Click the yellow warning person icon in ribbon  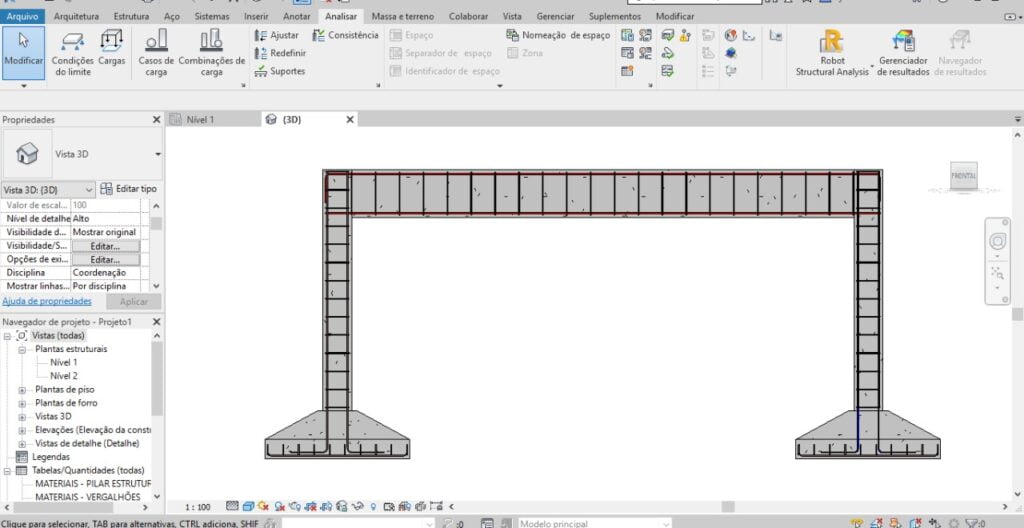tap(684, 35)
